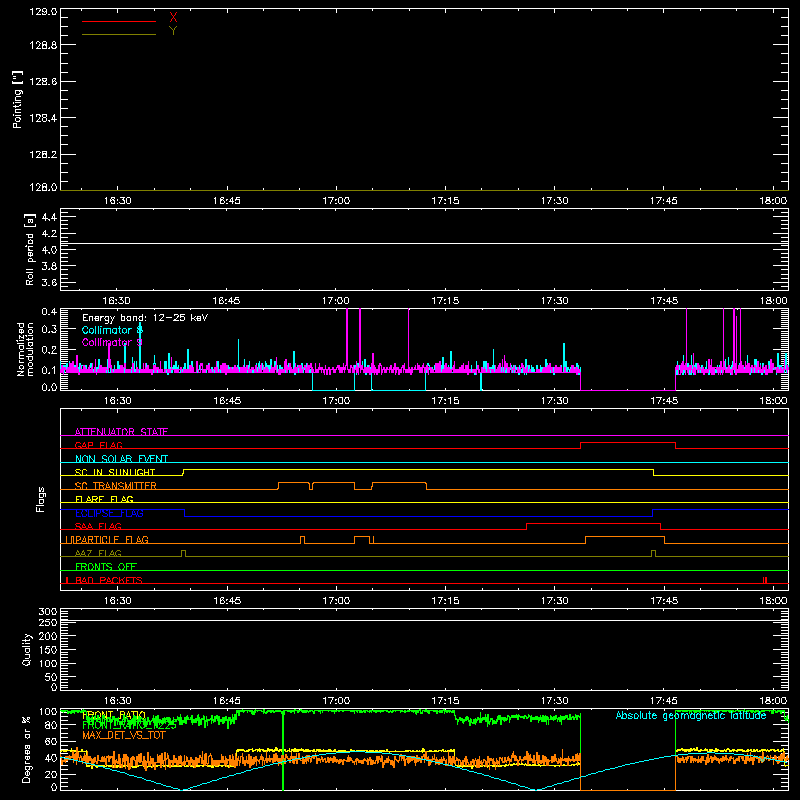
Task: Click the raised SAA_FLAG step segment
Action: tap(593, 523)
